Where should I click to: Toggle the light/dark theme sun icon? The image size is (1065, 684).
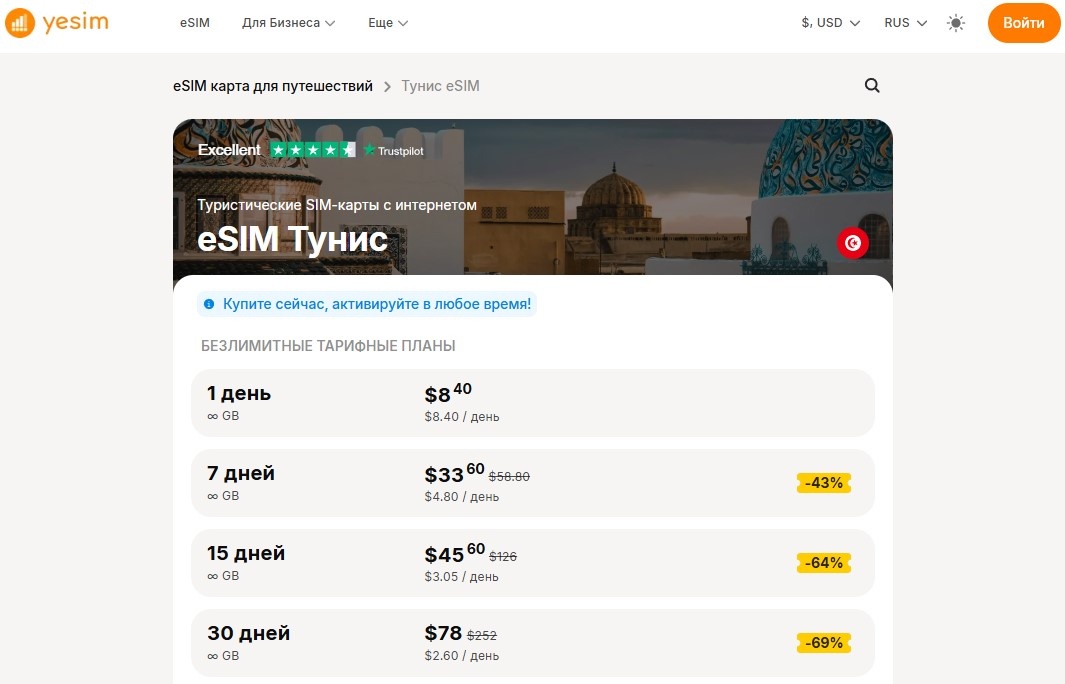(x=955, y=22)
